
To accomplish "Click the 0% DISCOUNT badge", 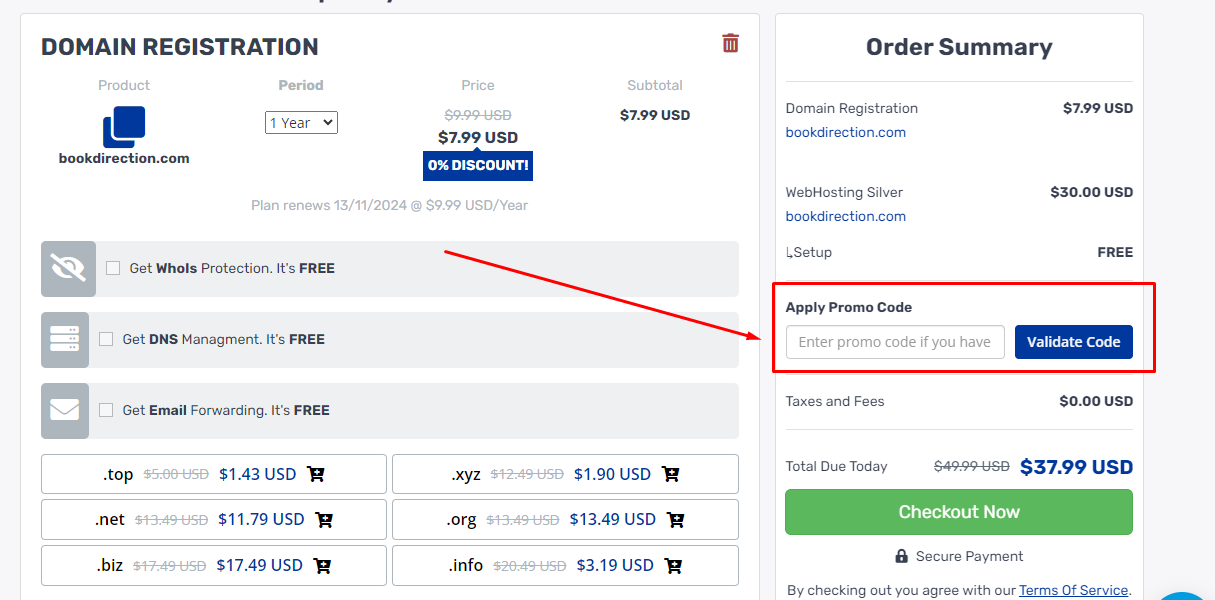I will coord(477,165).
